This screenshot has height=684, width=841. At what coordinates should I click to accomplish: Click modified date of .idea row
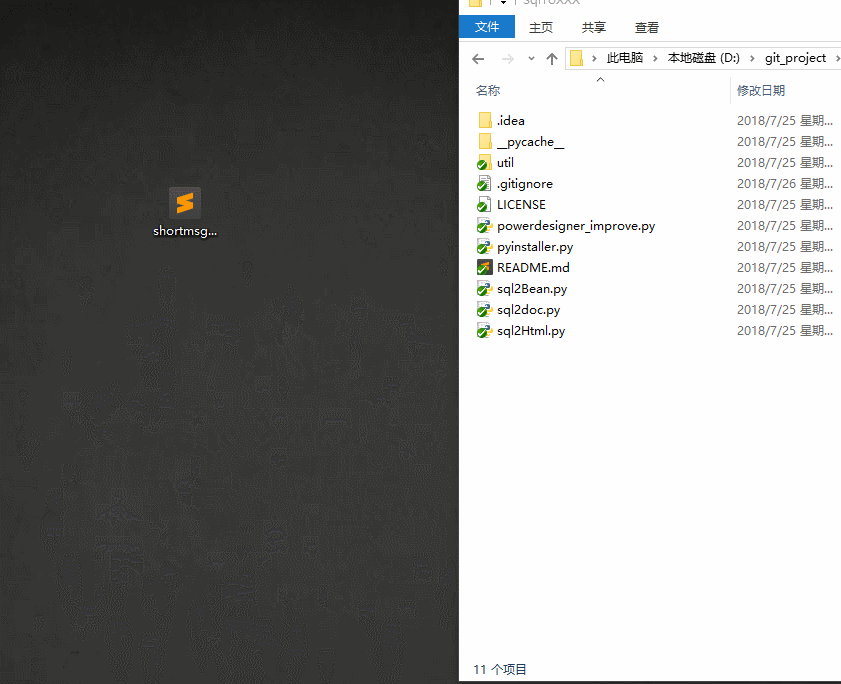pyautogui.click(x=785, y=121)
